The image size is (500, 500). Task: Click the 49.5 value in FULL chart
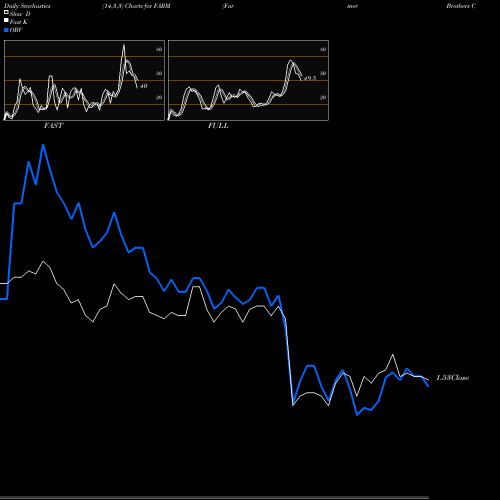click(310, 78)
